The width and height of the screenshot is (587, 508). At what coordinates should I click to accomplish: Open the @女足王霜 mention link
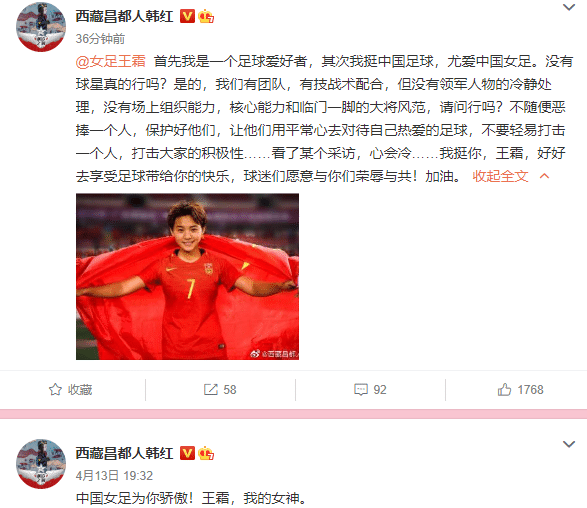[110, 61]
